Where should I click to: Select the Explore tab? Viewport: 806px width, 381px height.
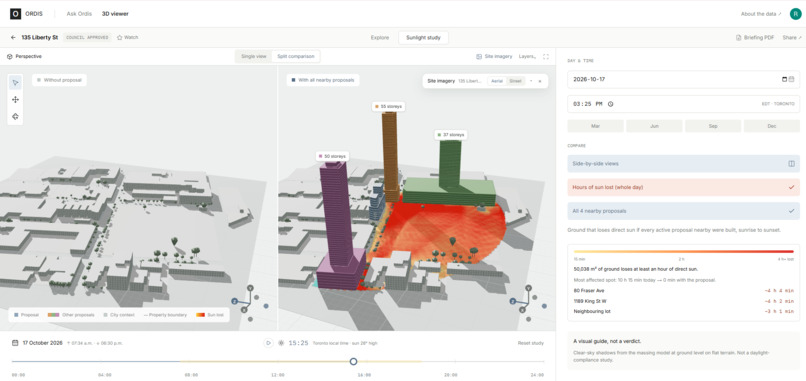[x=380, y=38]
